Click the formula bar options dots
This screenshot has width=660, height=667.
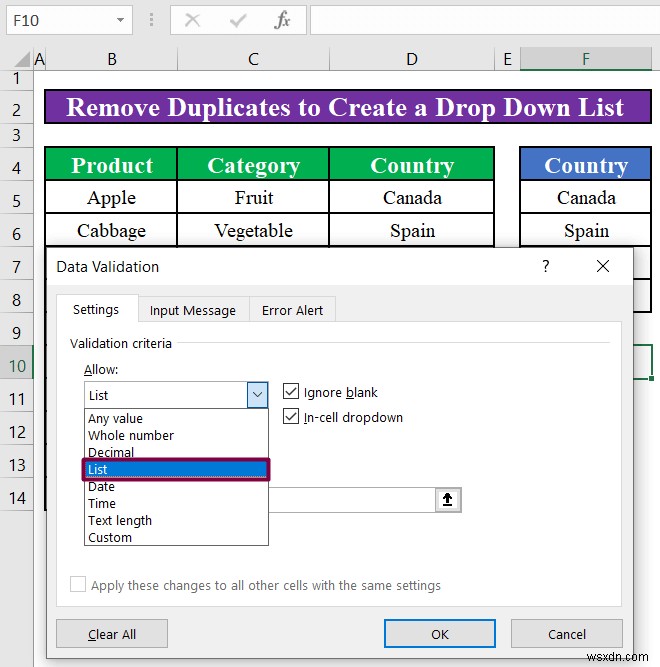[151, 20]
